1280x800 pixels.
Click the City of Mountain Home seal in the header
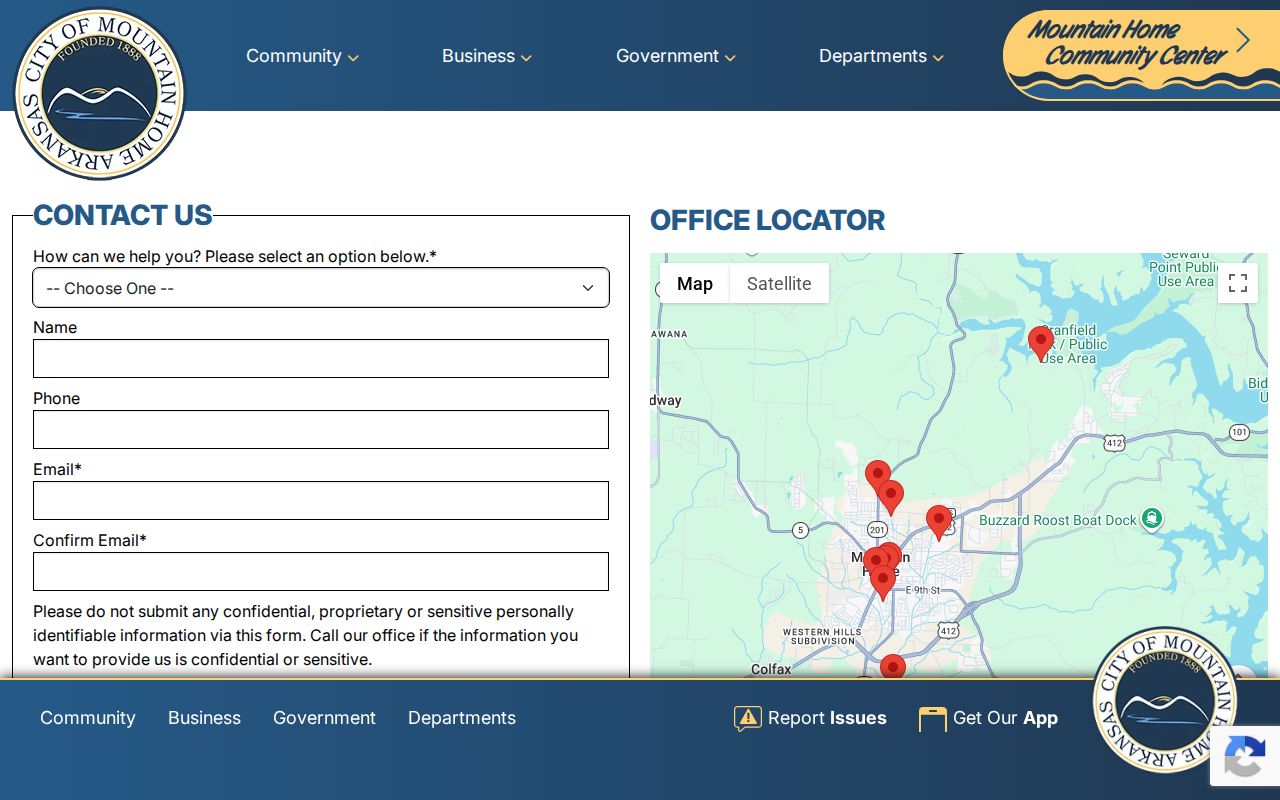pyautogui.click(x=99, y=93)
